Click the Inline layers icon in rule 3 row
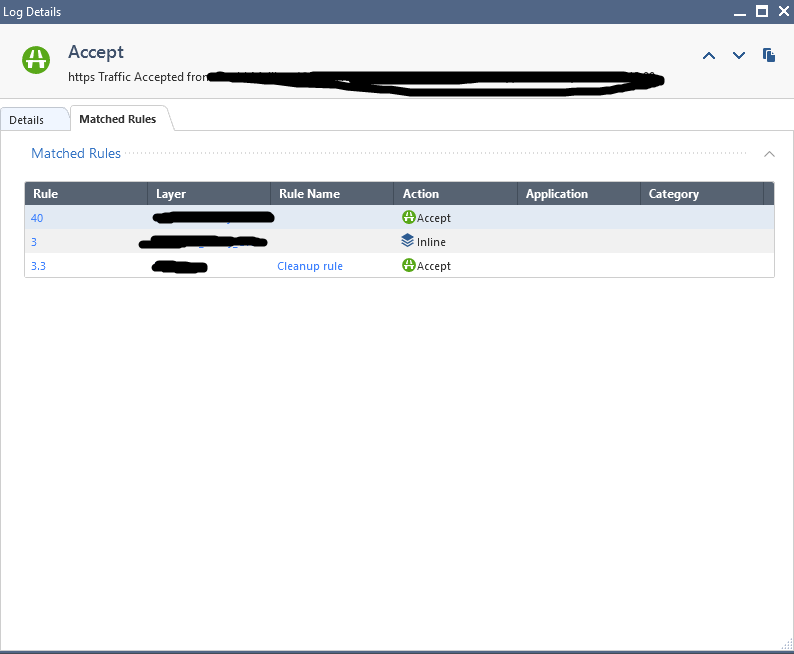 pyautogui.click(x=408, y=242)
